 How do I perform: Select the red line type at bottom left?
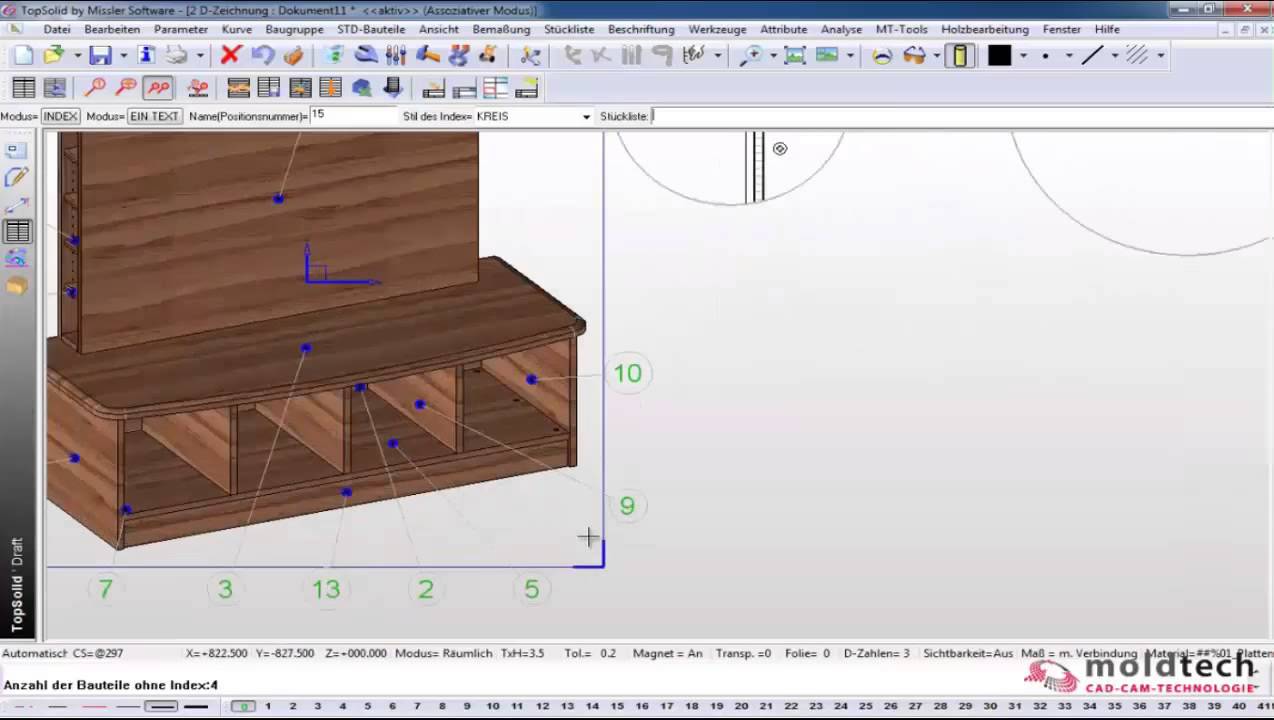point(94,706)
